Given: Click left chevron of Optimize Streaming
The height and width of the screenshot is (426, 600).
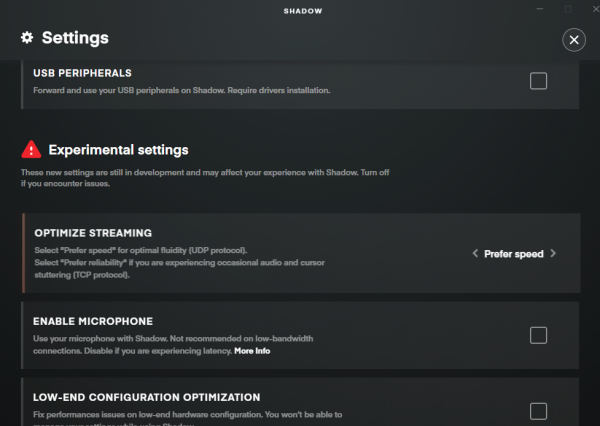Looking at the screenshot, I should tap(475, 254).
